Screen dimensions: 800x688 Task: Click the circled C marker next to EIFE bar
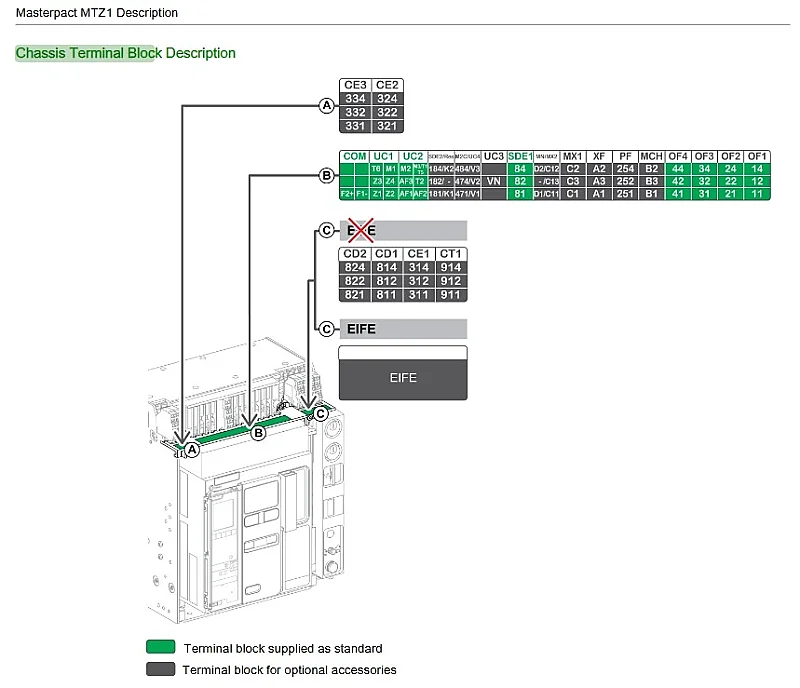[x=327, y=329]
